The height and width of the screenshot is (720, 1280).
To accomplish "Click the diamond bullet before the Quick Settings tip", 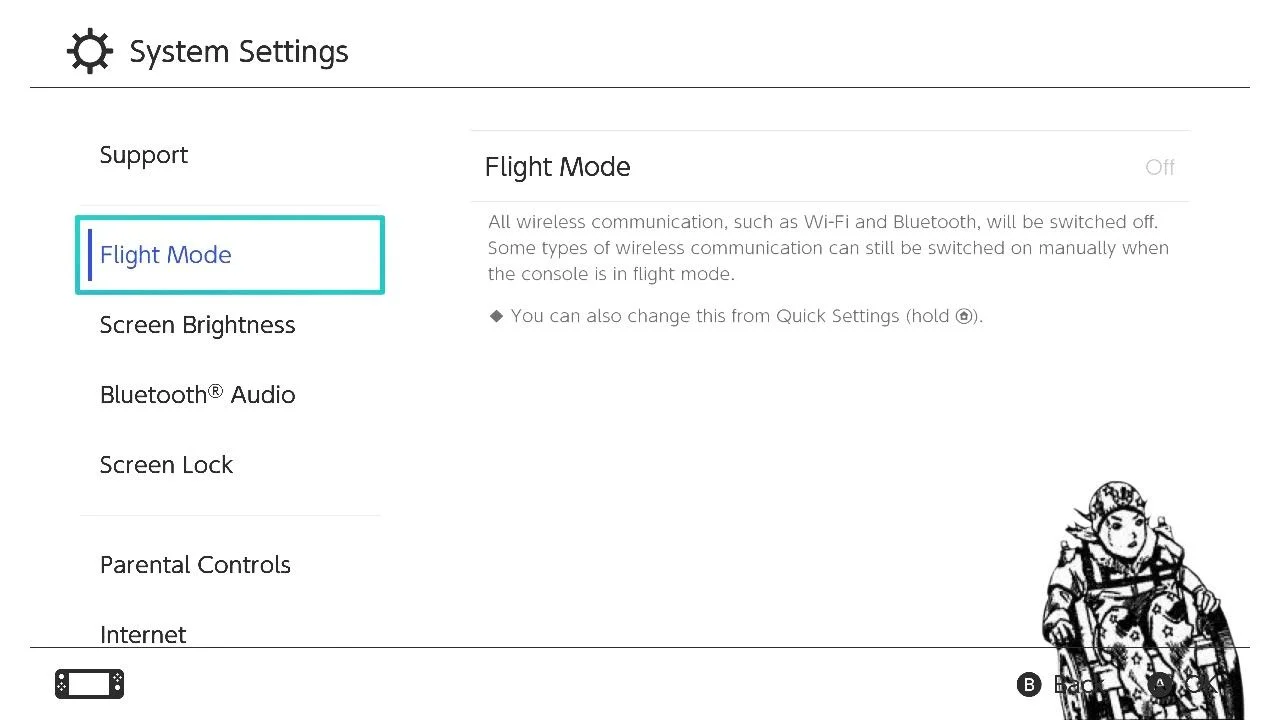I will (496, 316).
